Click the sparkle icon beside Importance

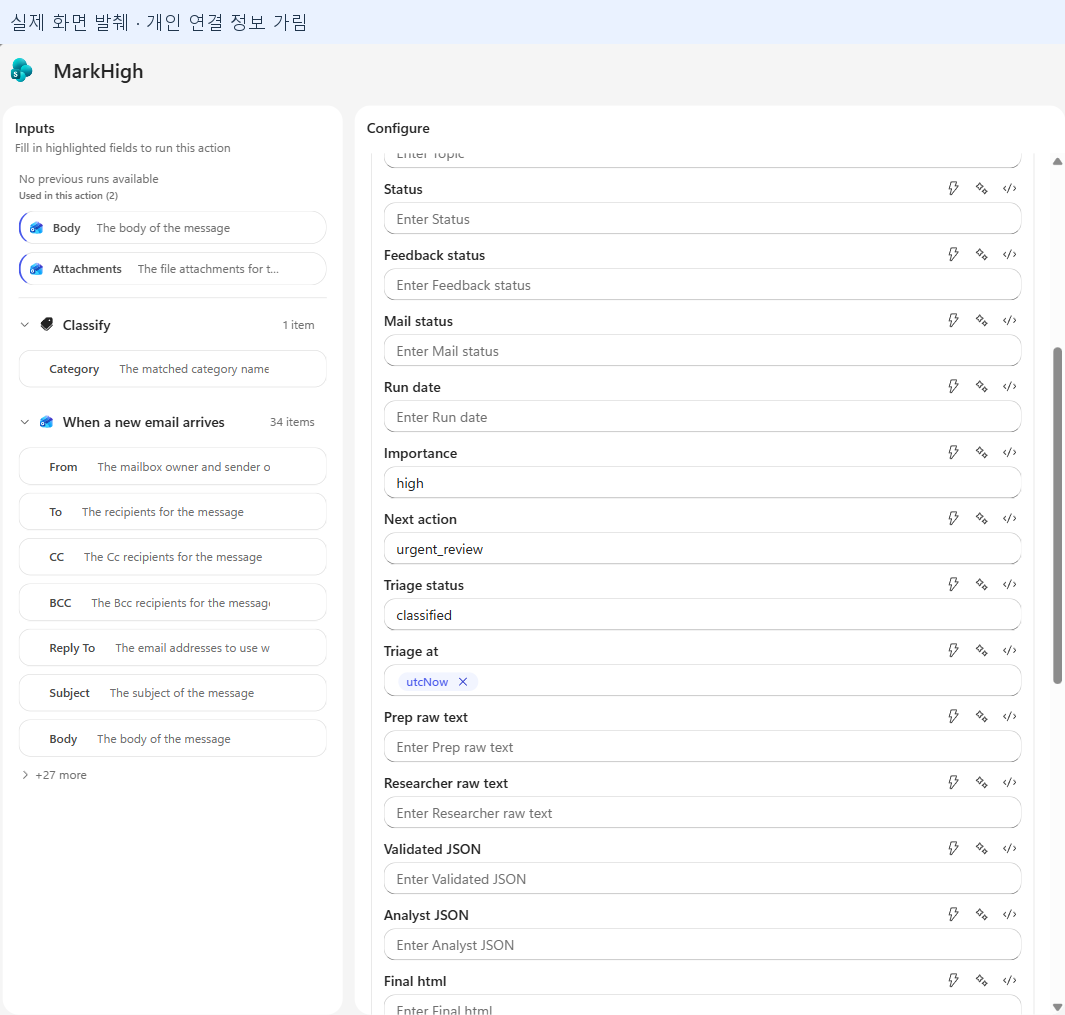click(x=981, y=452)
